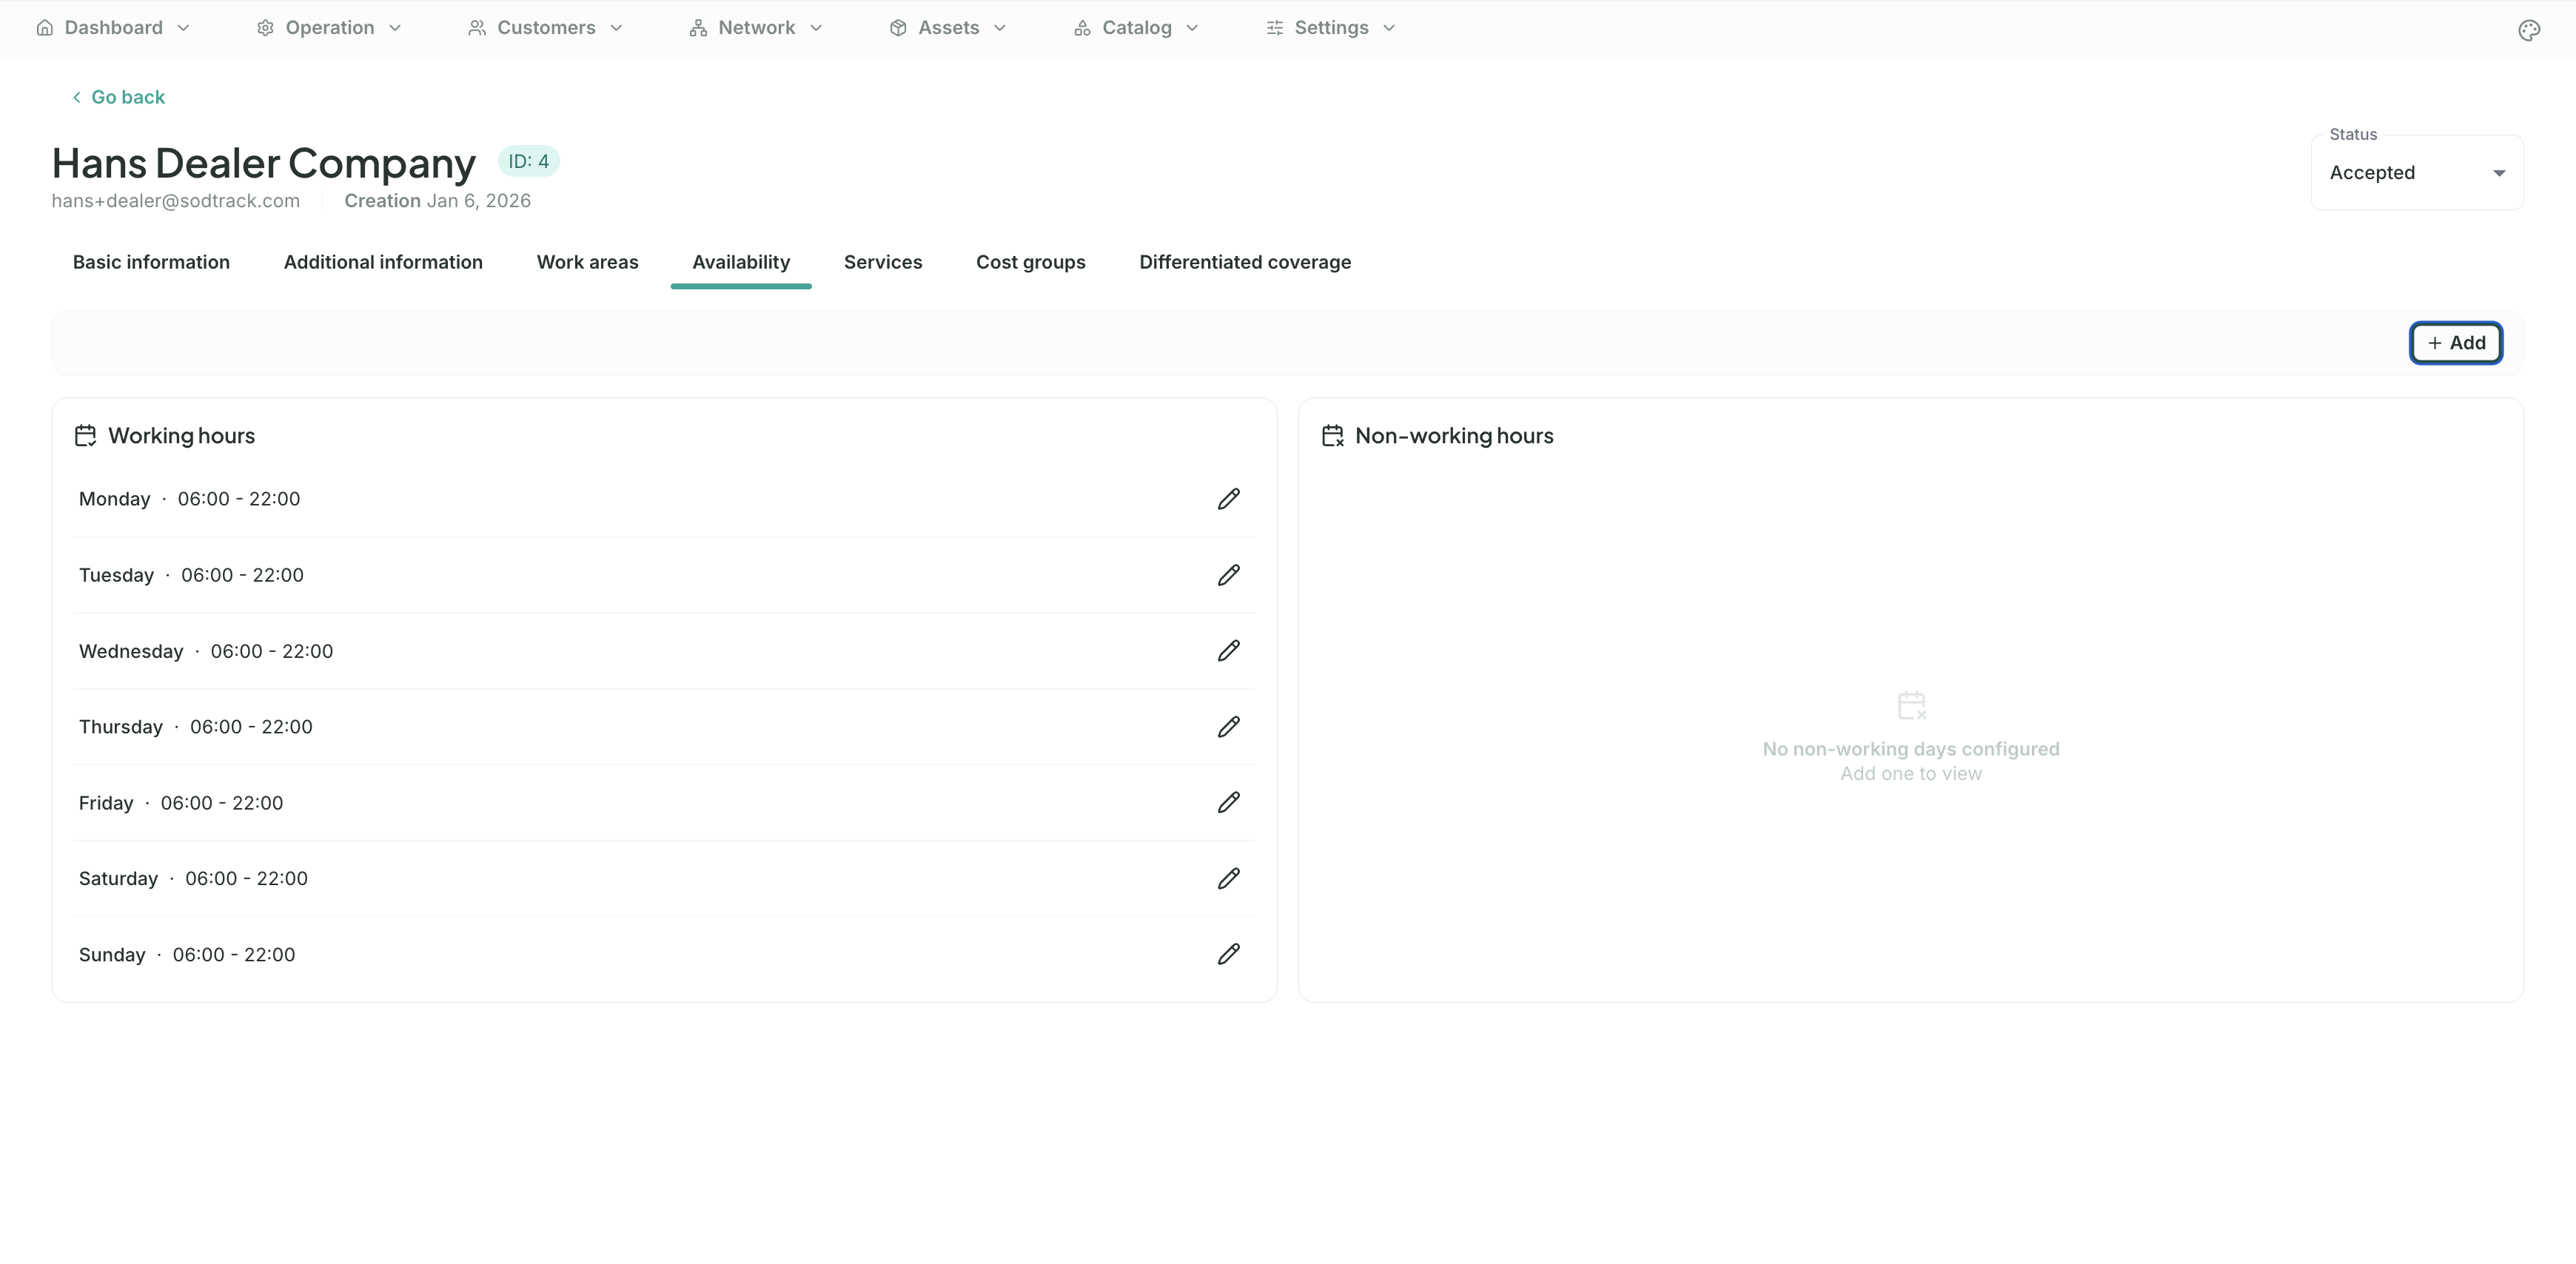
Task: Edit Thursday working hours pencil icon
Action: pyautogui.click(x=1228, y=727)
